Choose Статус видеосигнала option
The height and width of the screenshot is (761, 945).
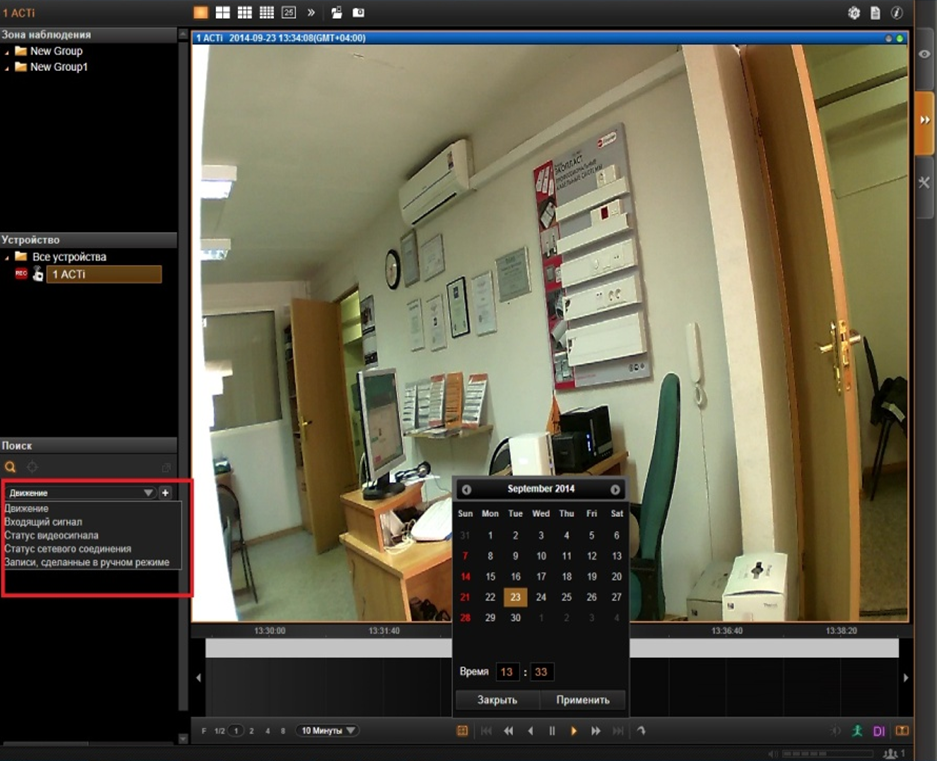tap(51, 535)
